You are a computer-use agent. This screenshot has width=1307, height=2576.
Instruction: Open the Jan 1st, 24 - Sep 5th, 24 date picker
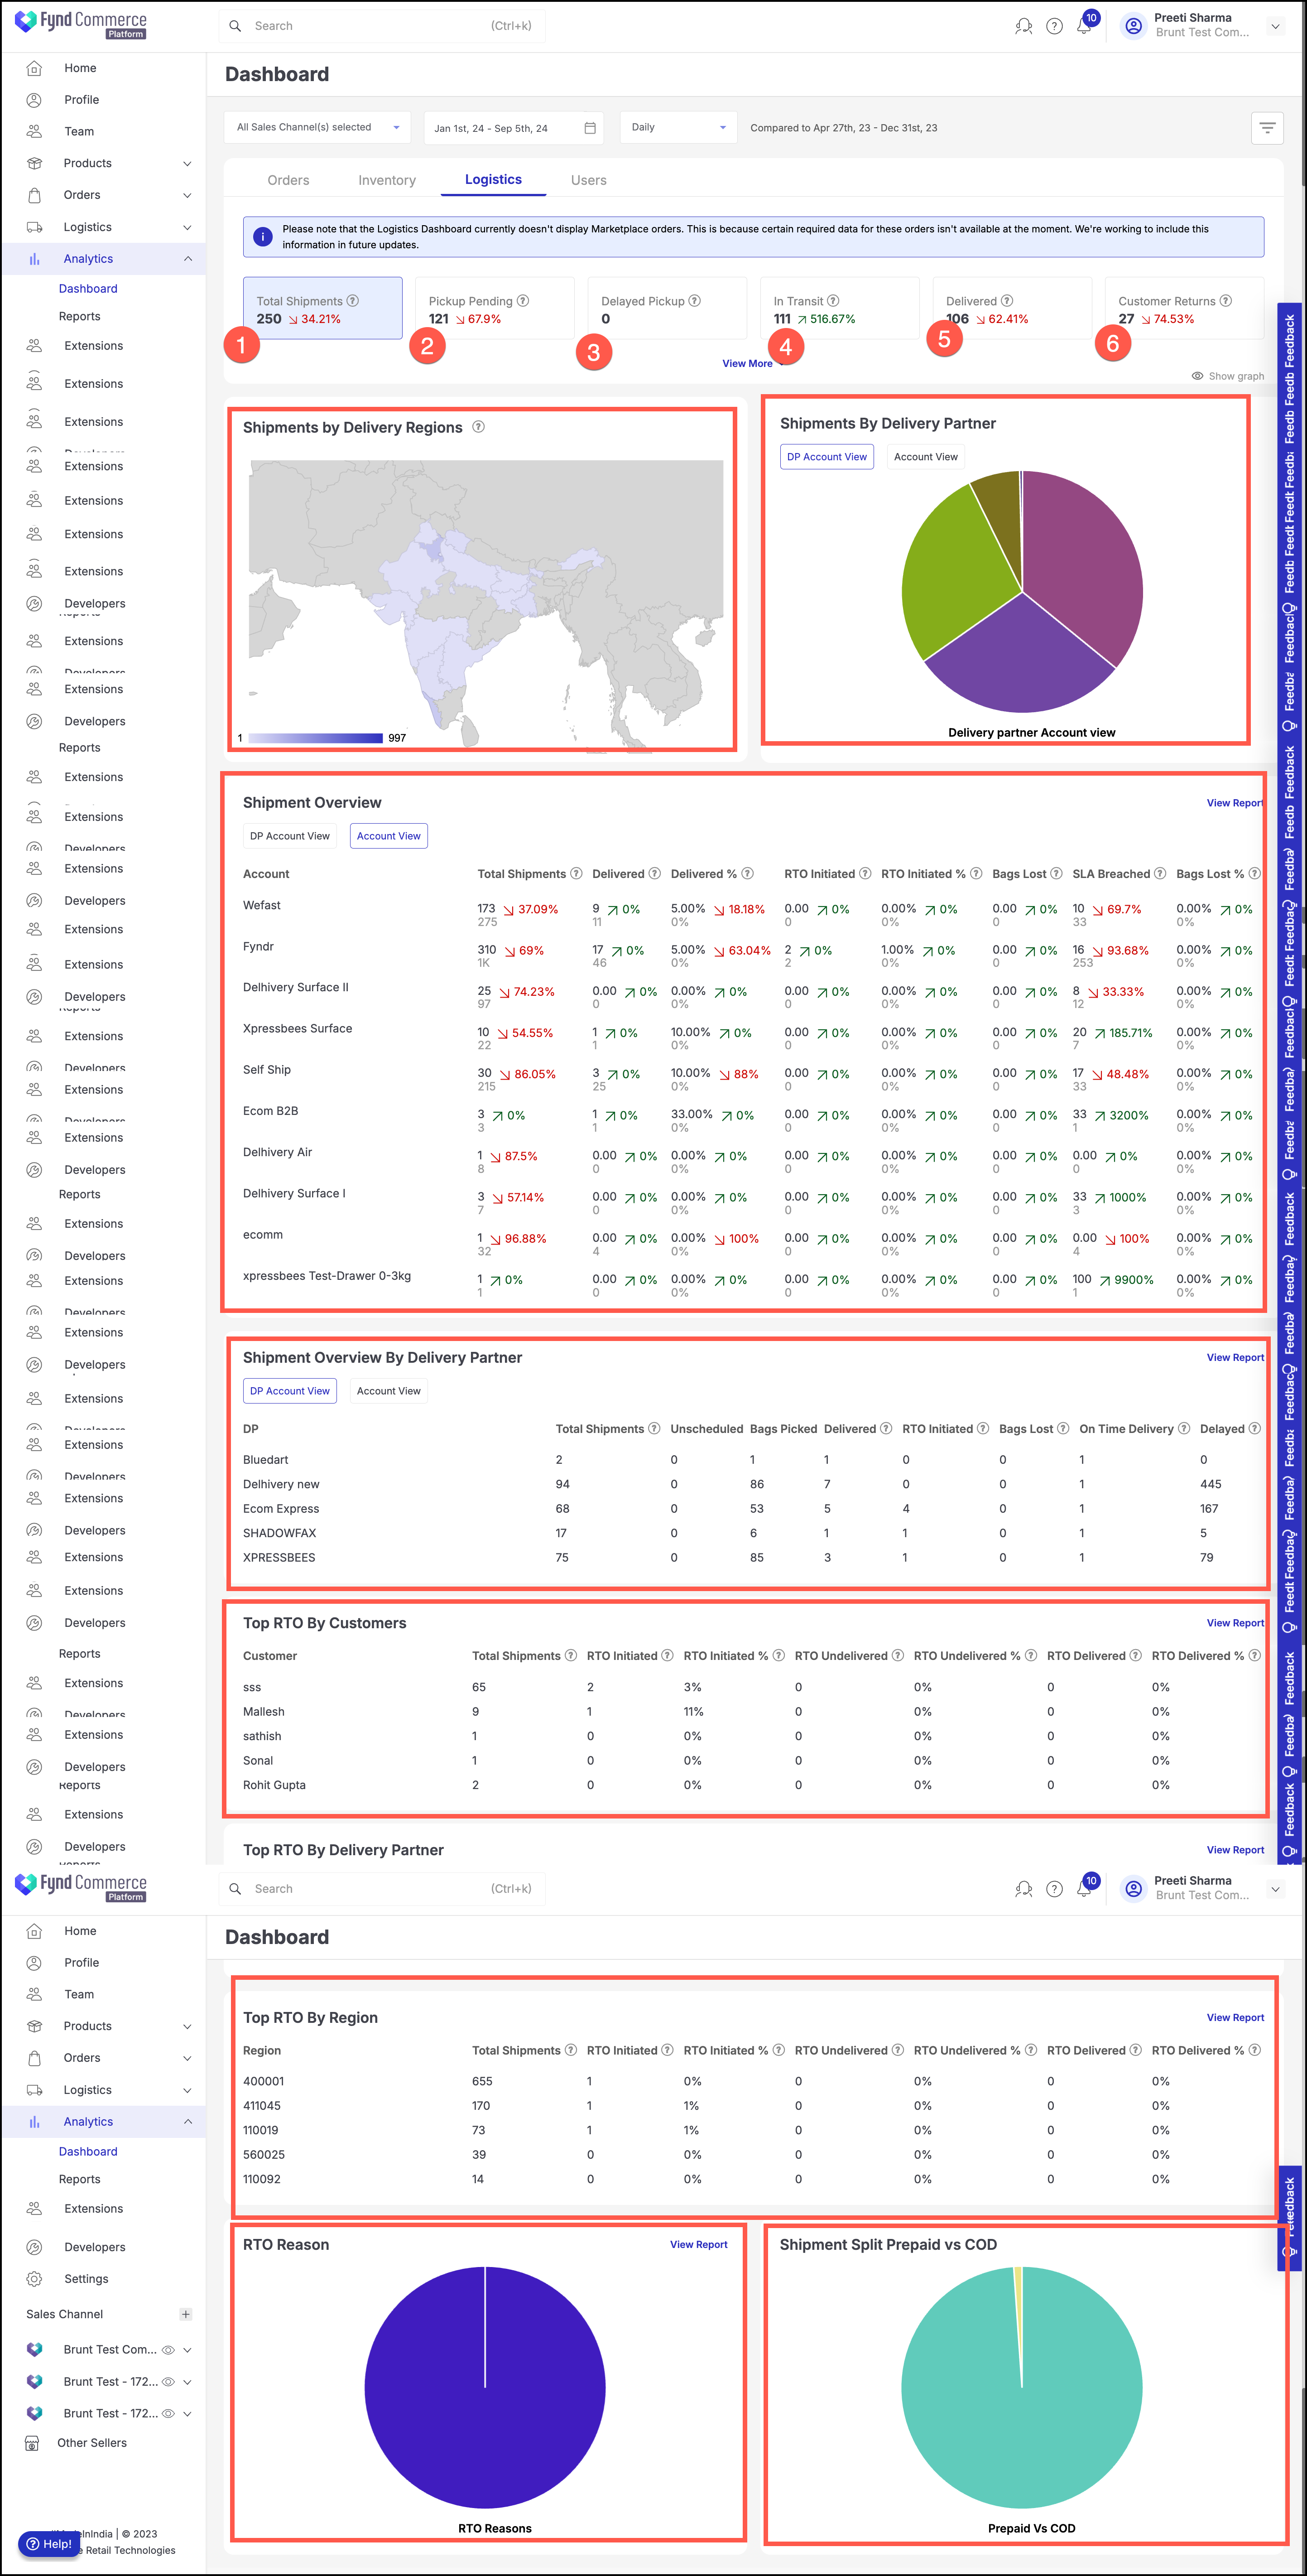(x=513, y=128)
